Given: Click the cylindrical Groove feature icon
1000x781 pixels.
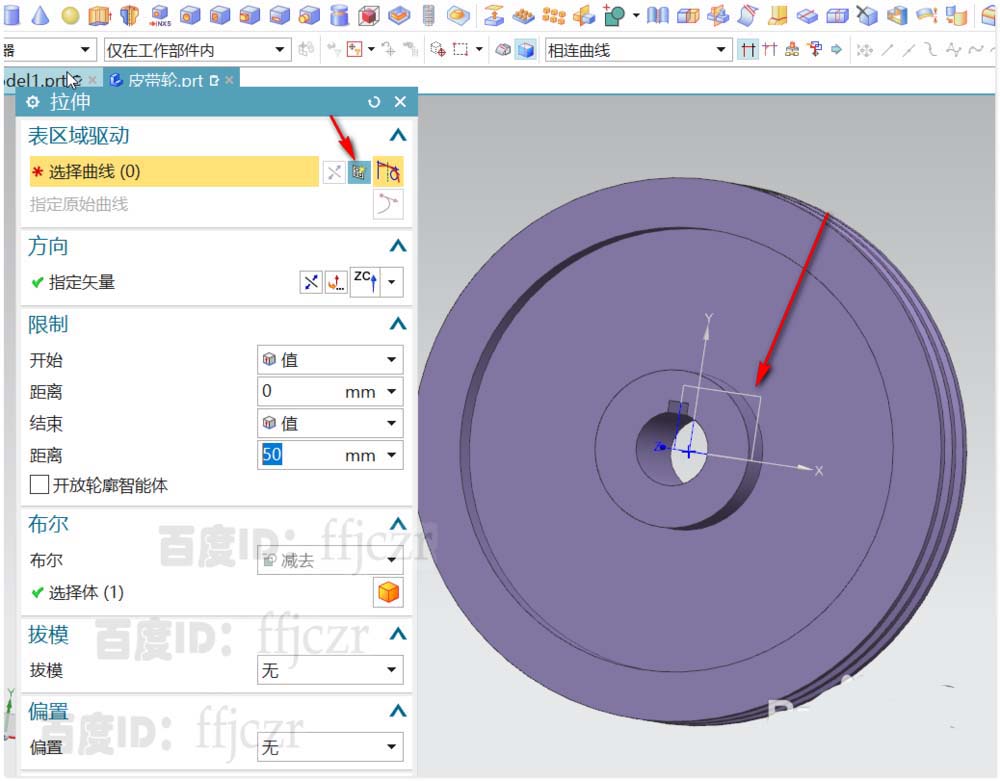Looking at the screenshot, I should [339, 15].
